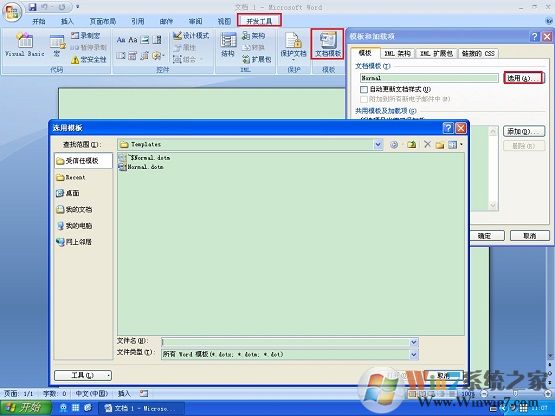555x416 pixels.
Task: Go to the Recent folder shortcut
Action: click(71, 177)
